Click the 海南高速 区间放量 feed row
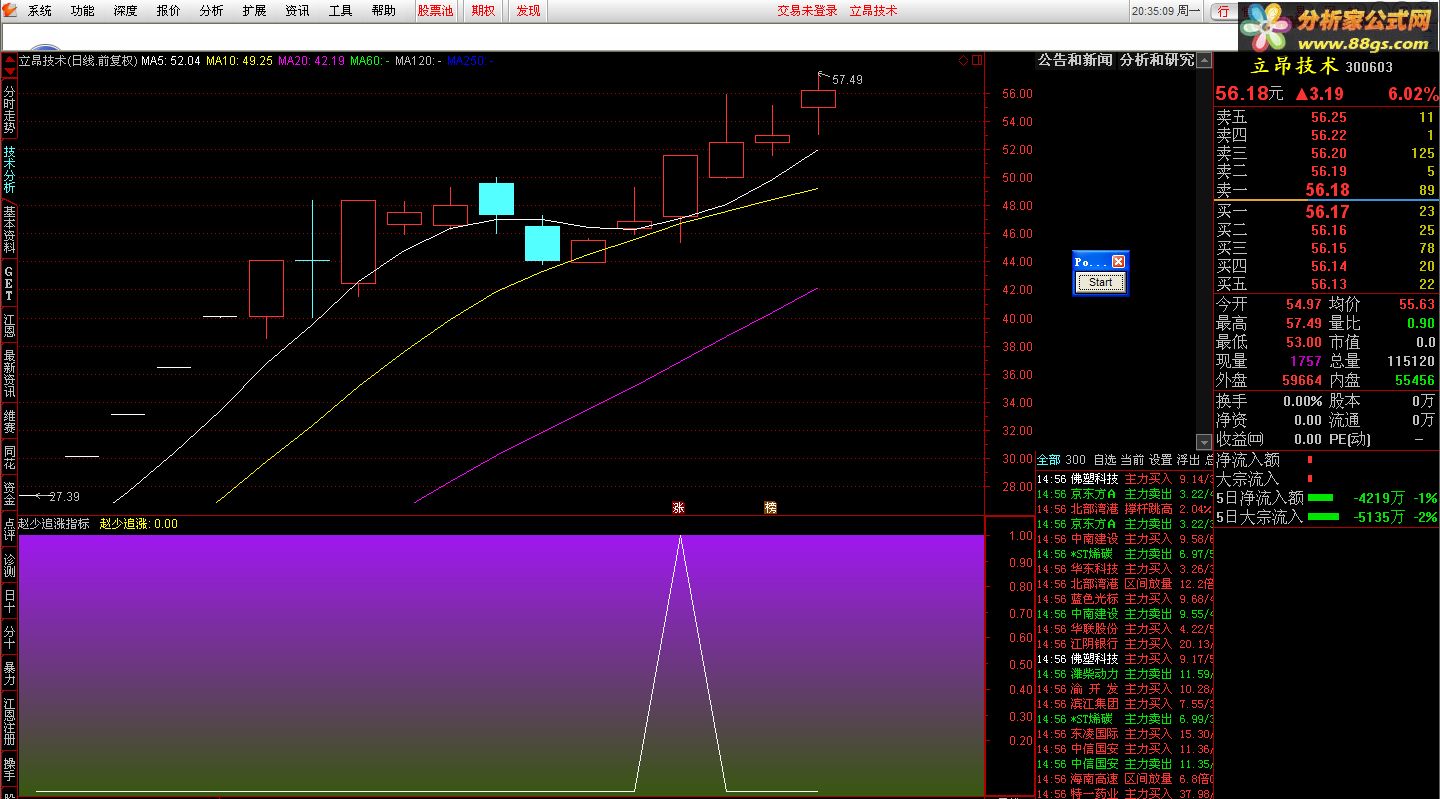 pos(1124,779)
